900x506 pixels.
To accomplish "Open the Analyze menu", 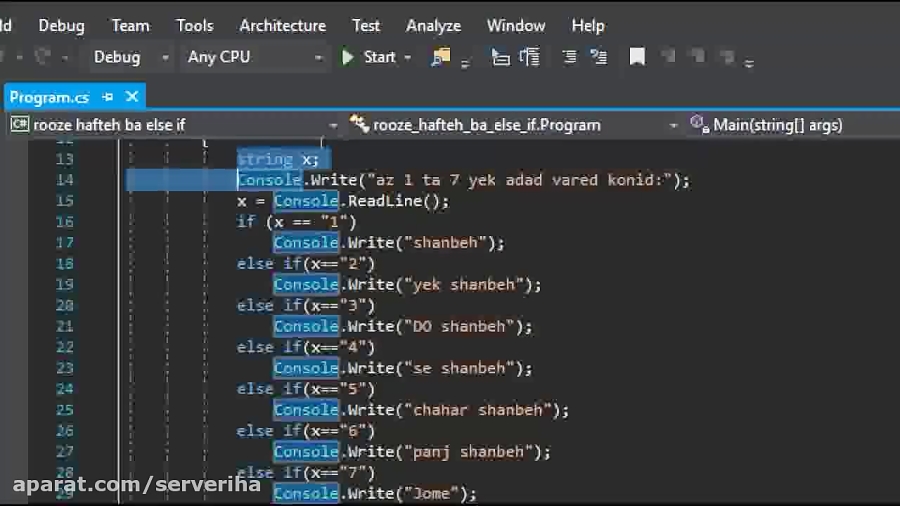I will tap(433, 26).
